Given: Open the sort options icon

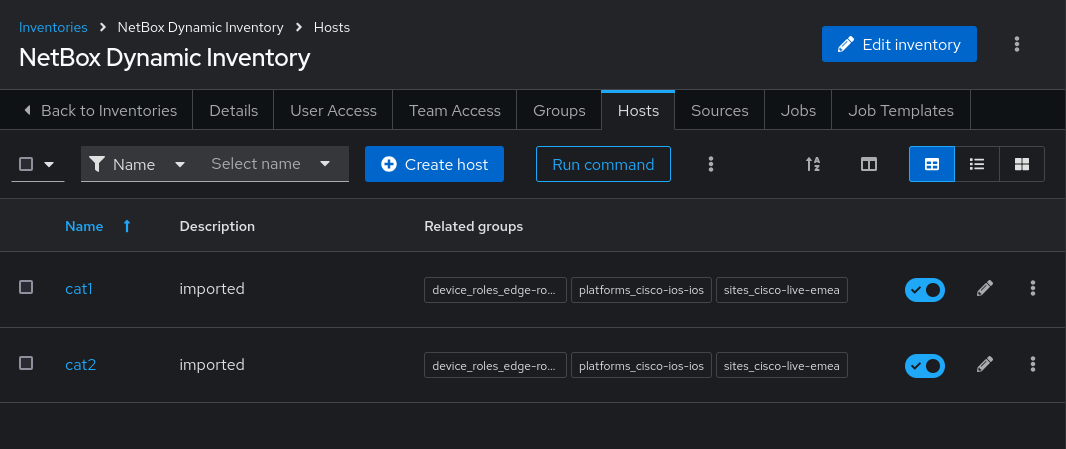Looking at the screenshot, I should [x=812, y=164].
